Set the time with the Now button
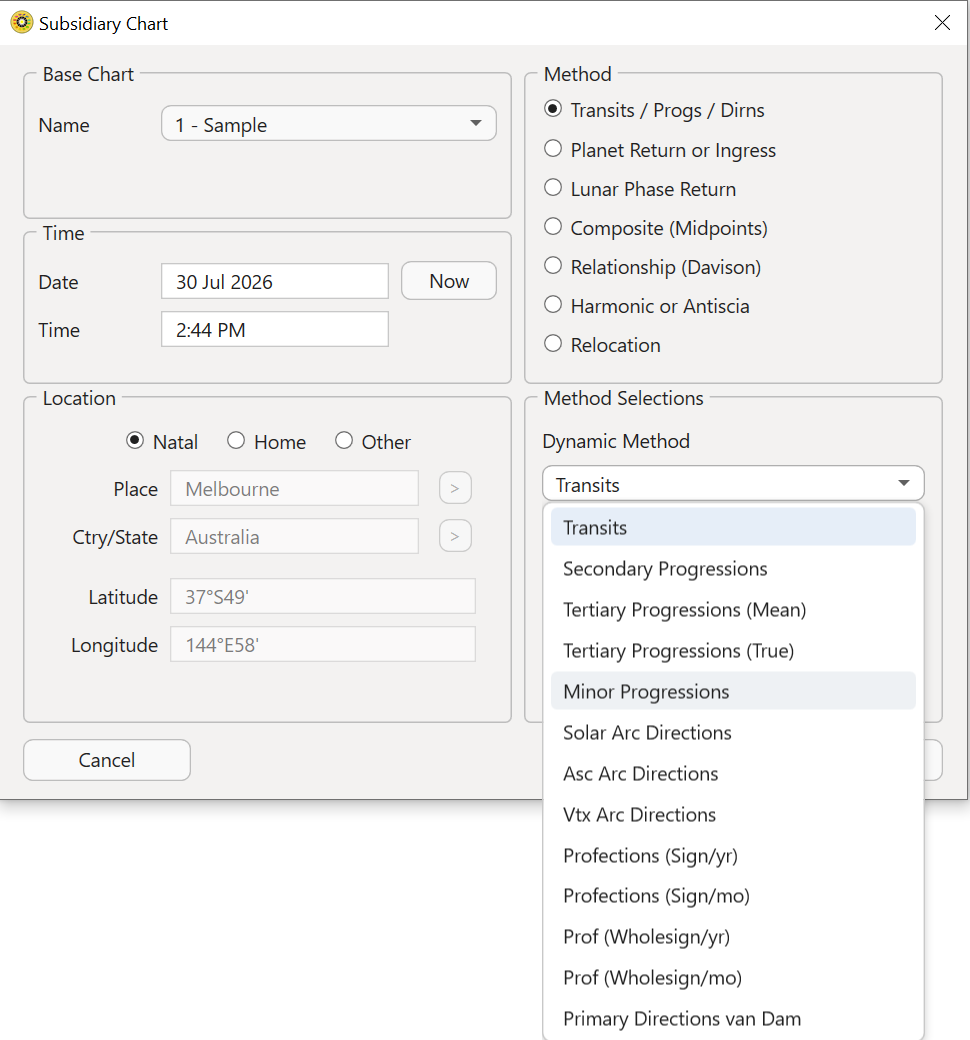The height and width of the screenshot is (1040, 970). [449, 281]
